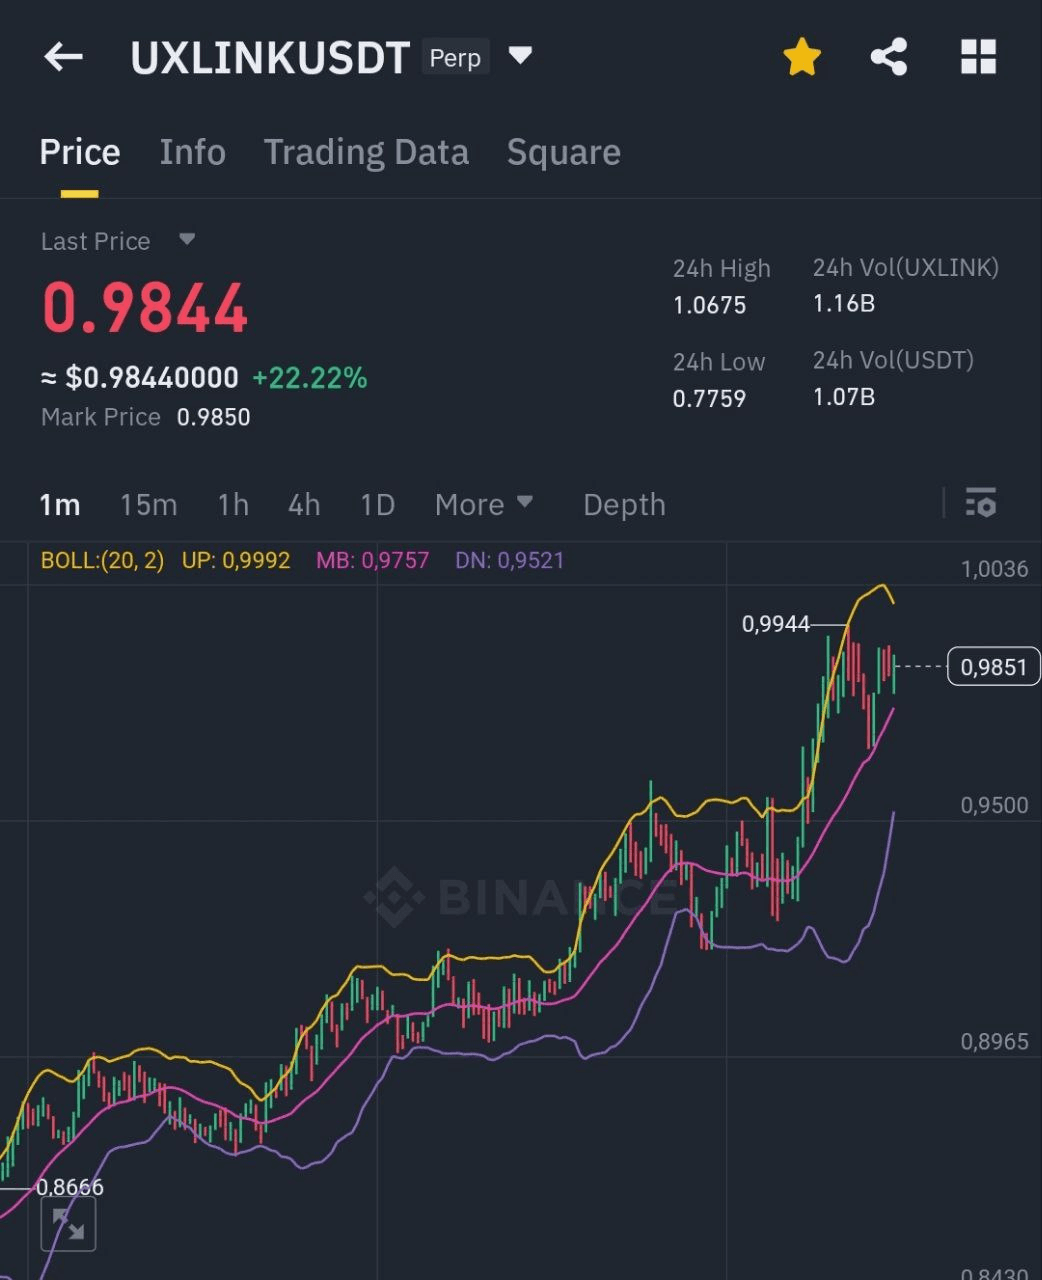
Task: Open the UXLINKUSDT pair selector dropdown arrow
Action: (x=520, y=55)
